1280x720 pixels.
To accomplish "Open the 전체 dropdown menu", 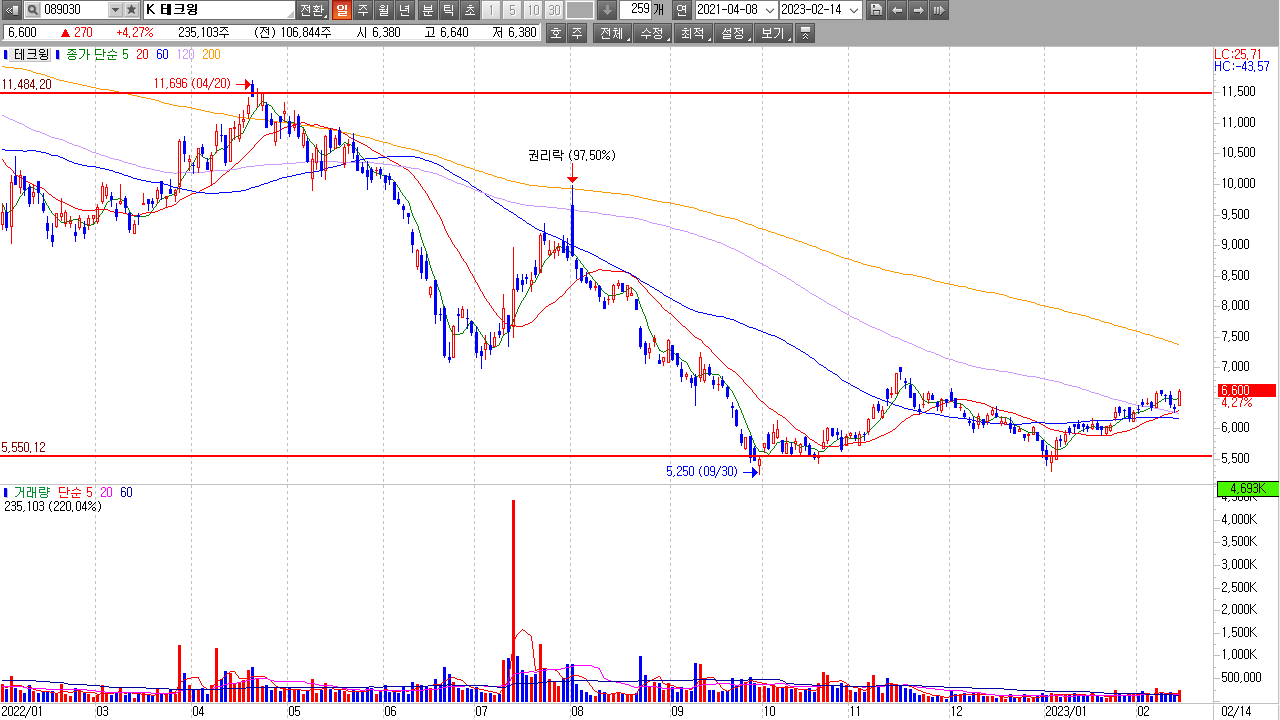I will 612,33.
